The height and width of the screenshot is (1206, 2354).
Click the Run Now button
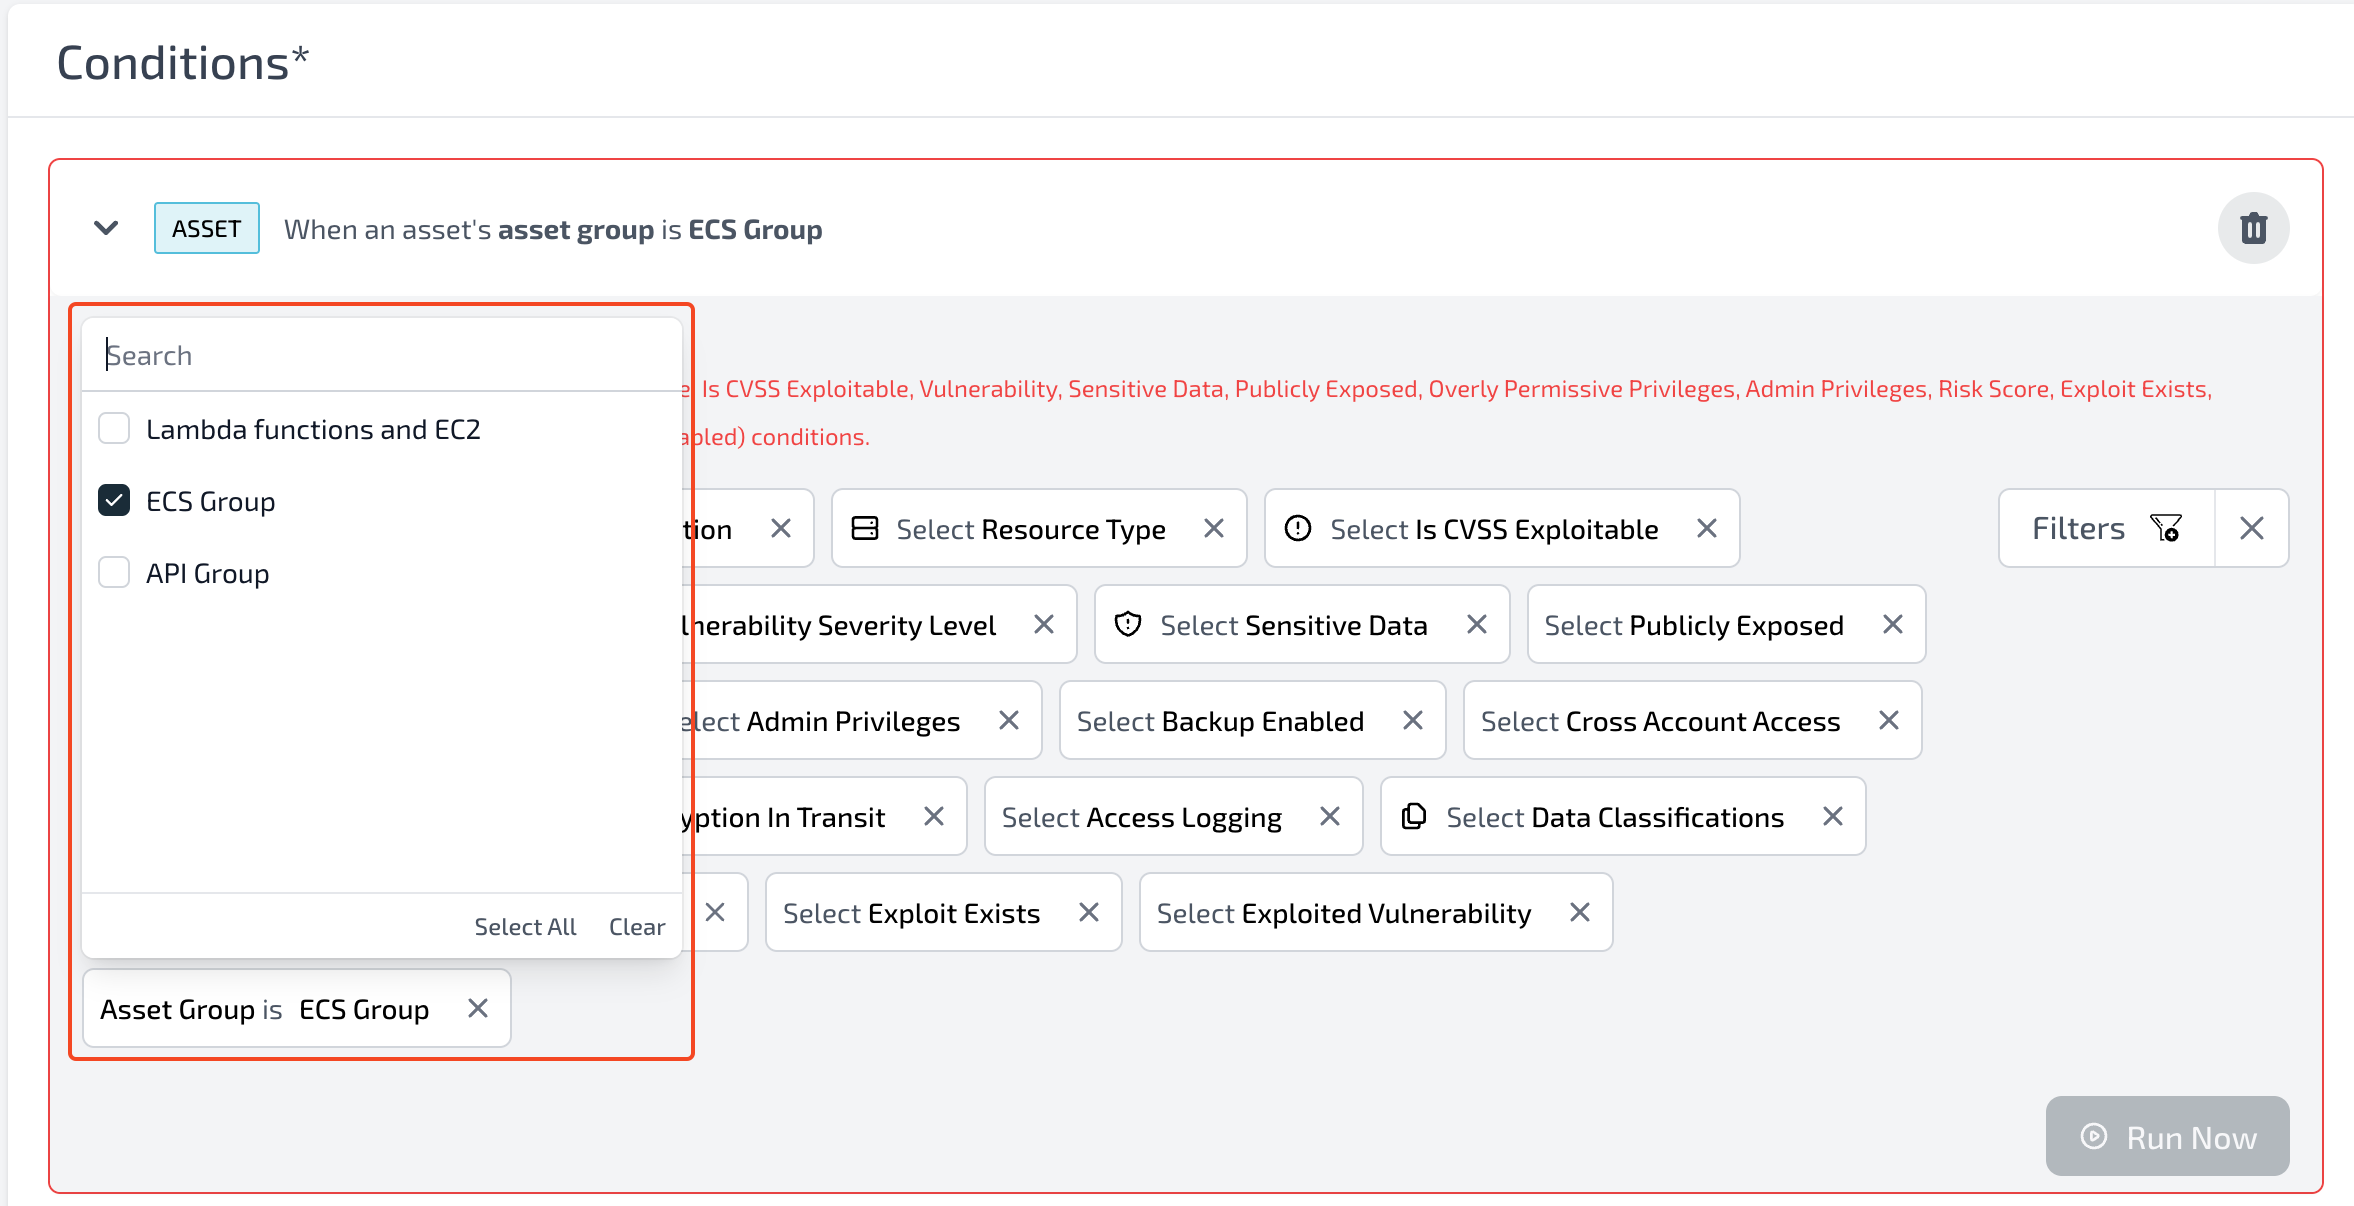click(2167, 1136)
